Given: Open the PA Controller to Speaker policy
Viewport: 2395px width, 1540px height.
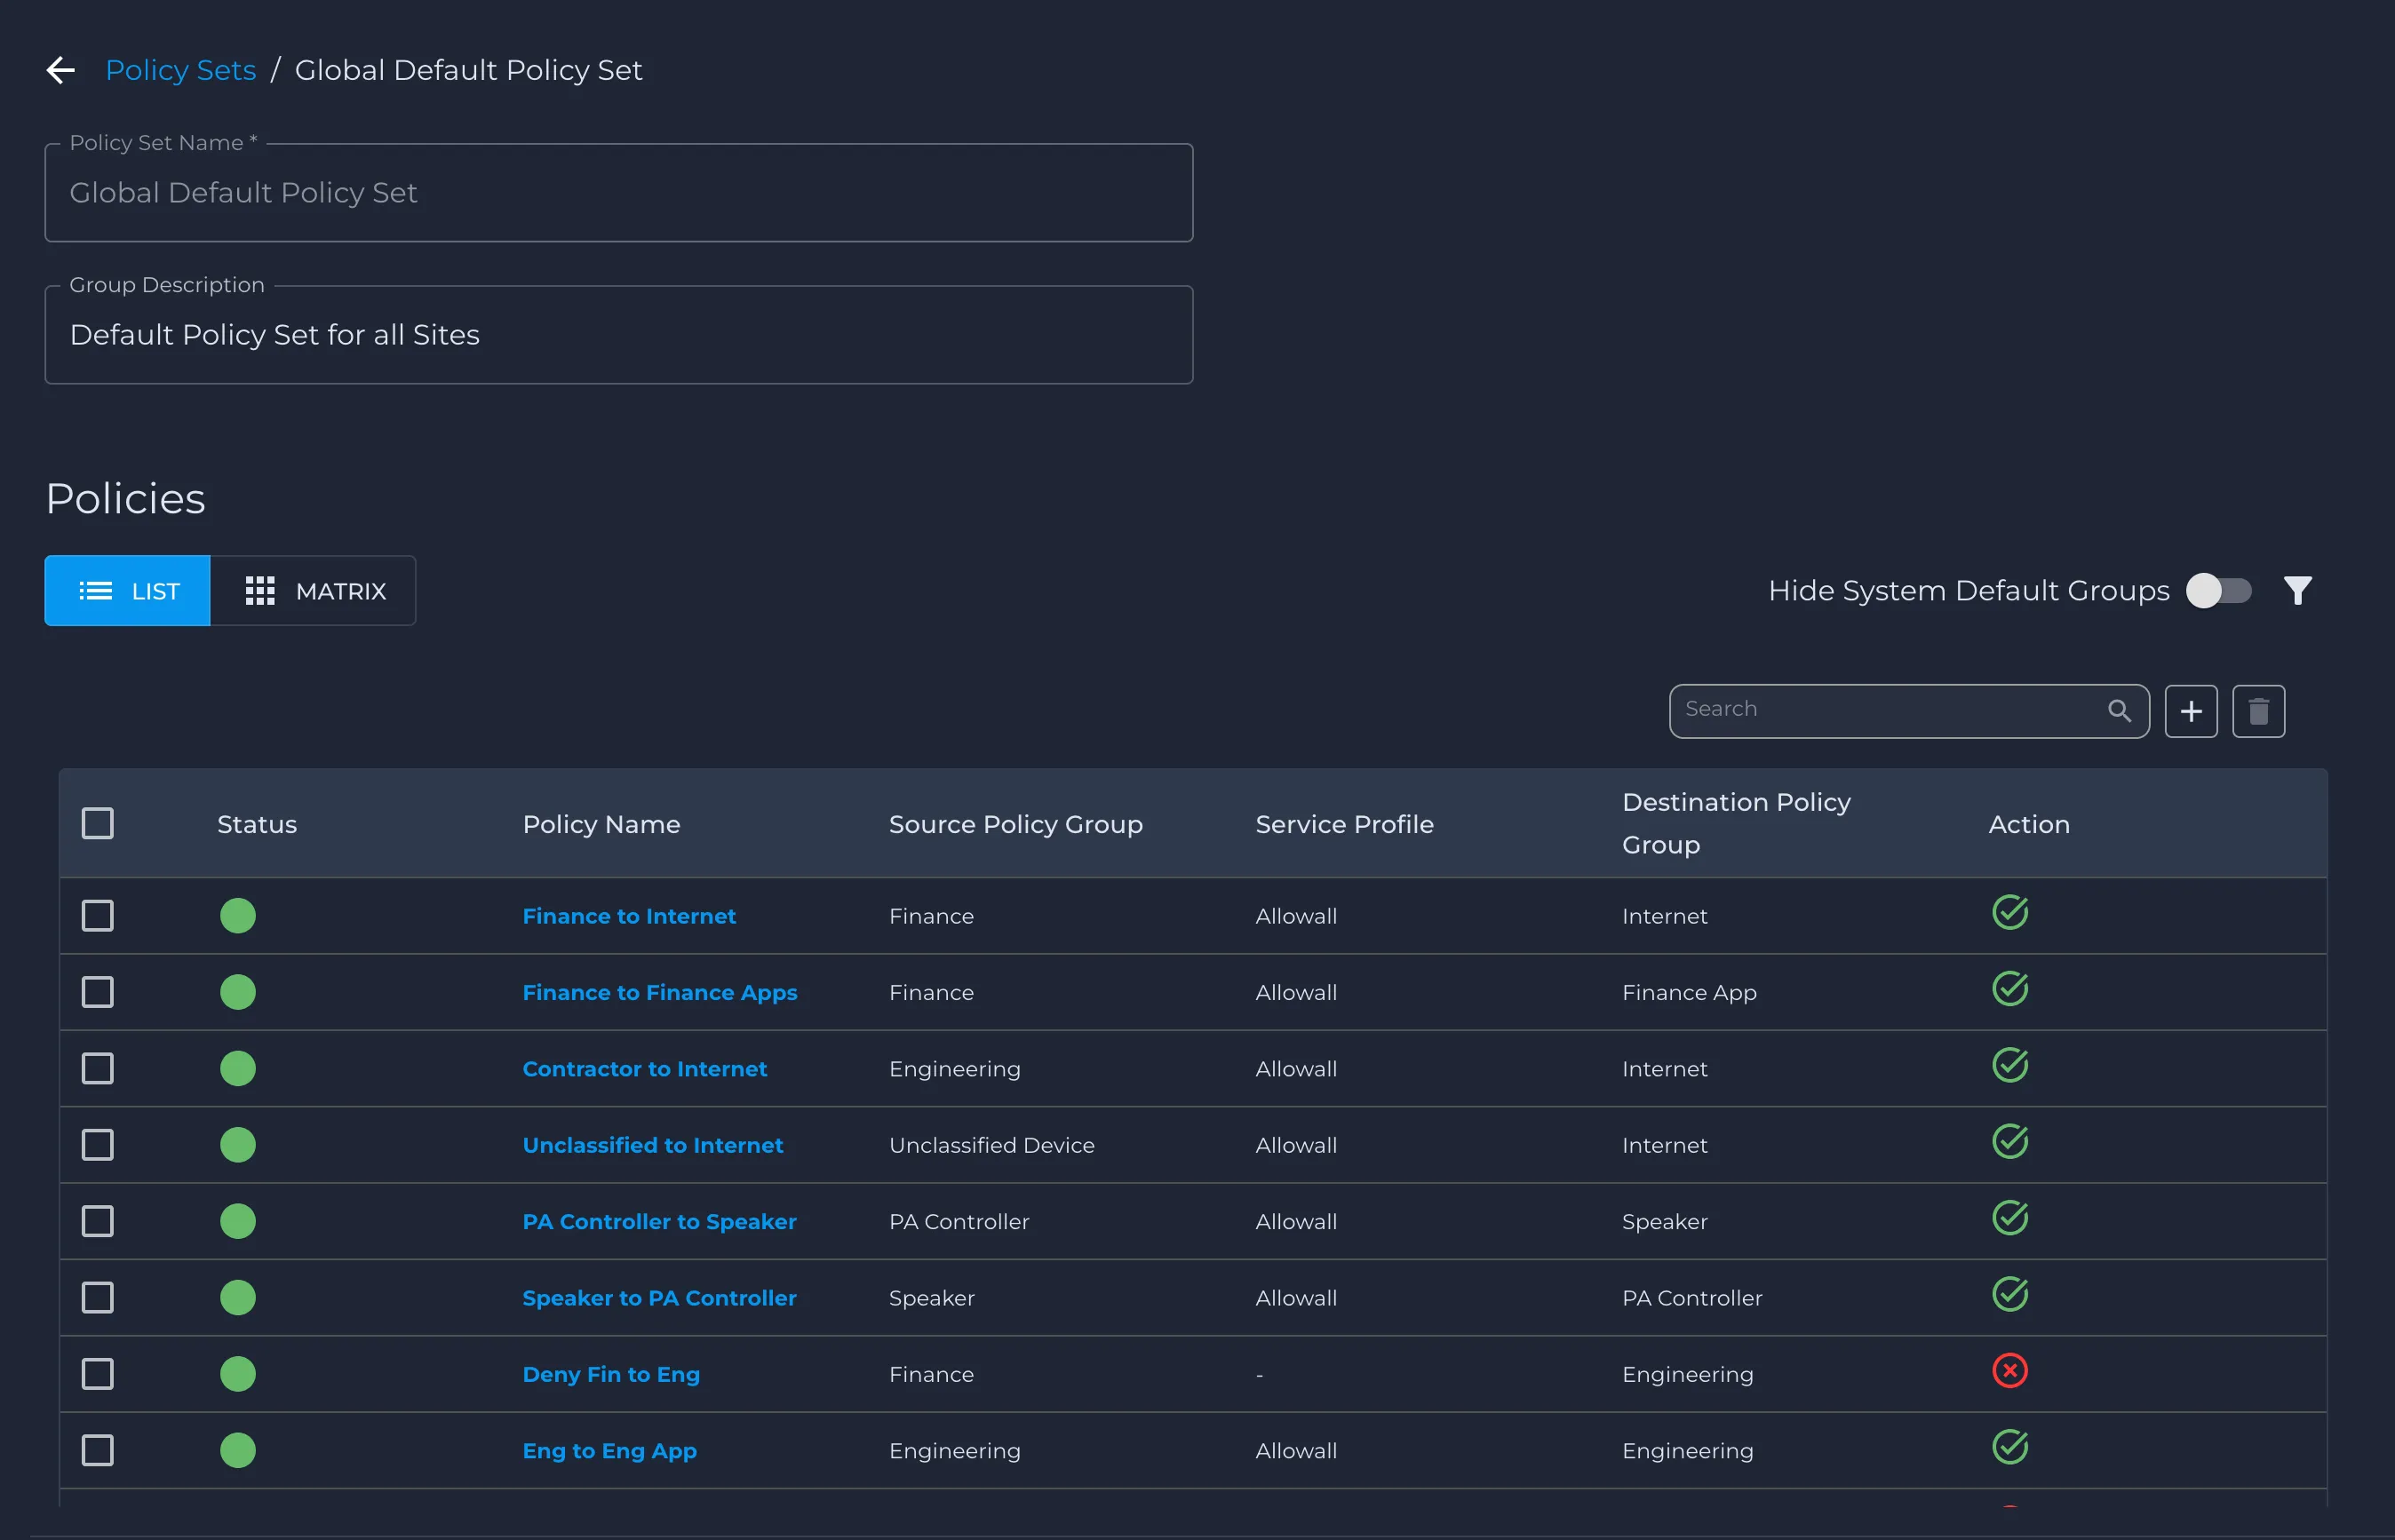Looking at the screenshot, I should point(660,1221).
